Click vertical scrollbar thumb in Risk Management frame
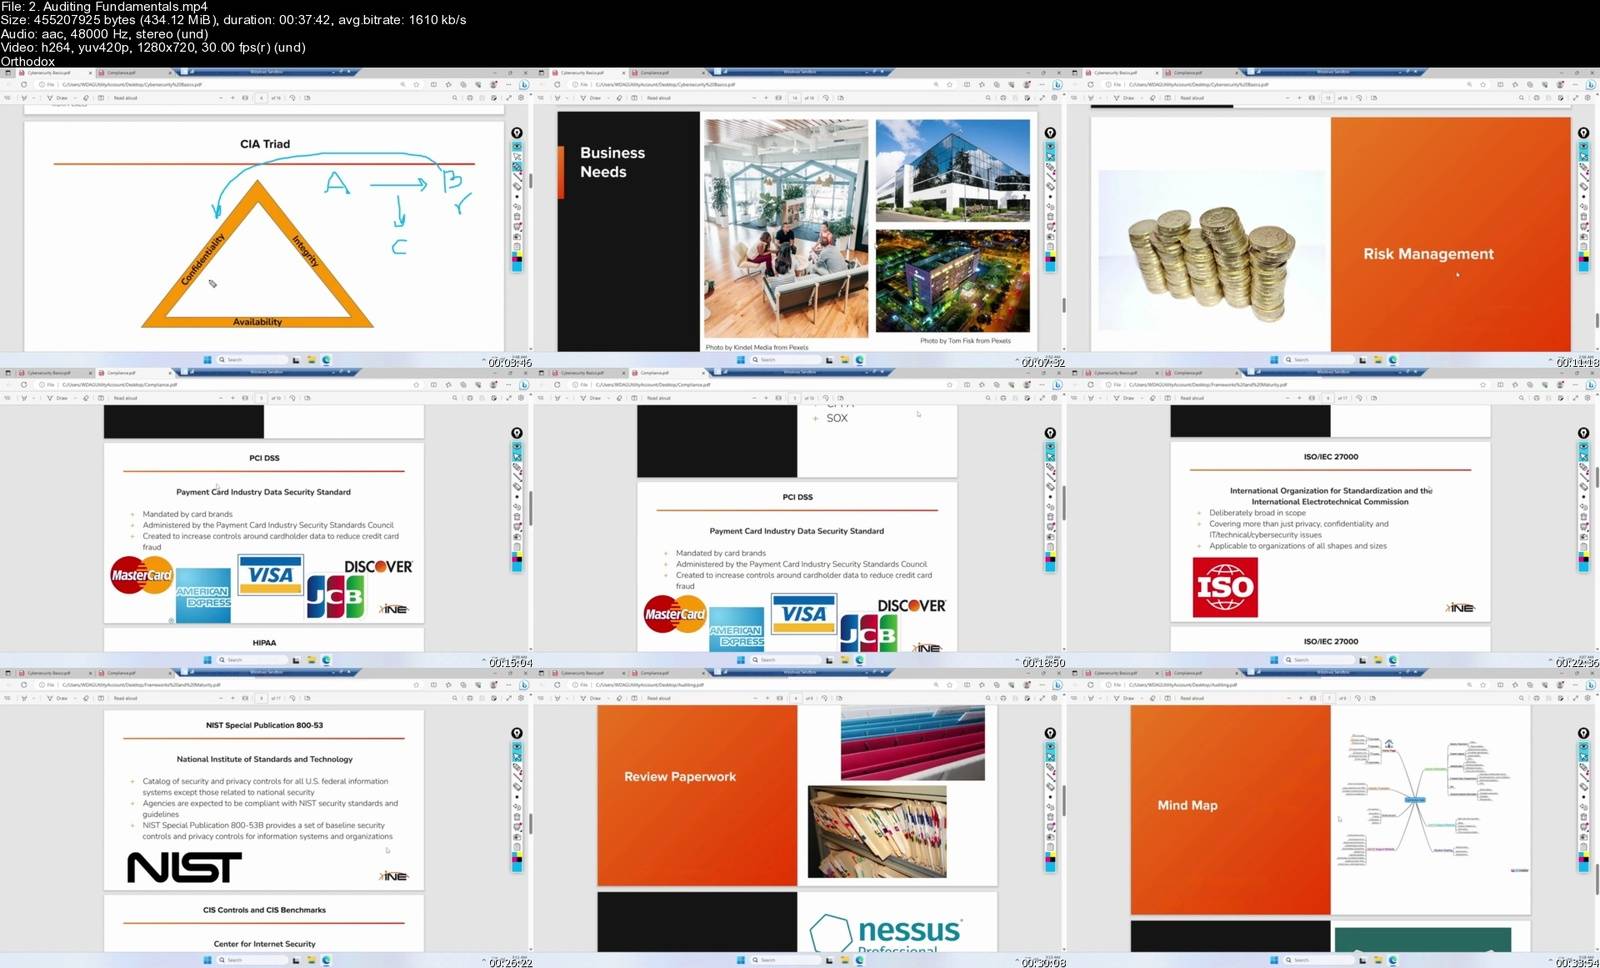The height and width of the screenshot is (968, 1600). pos(1596,321)
